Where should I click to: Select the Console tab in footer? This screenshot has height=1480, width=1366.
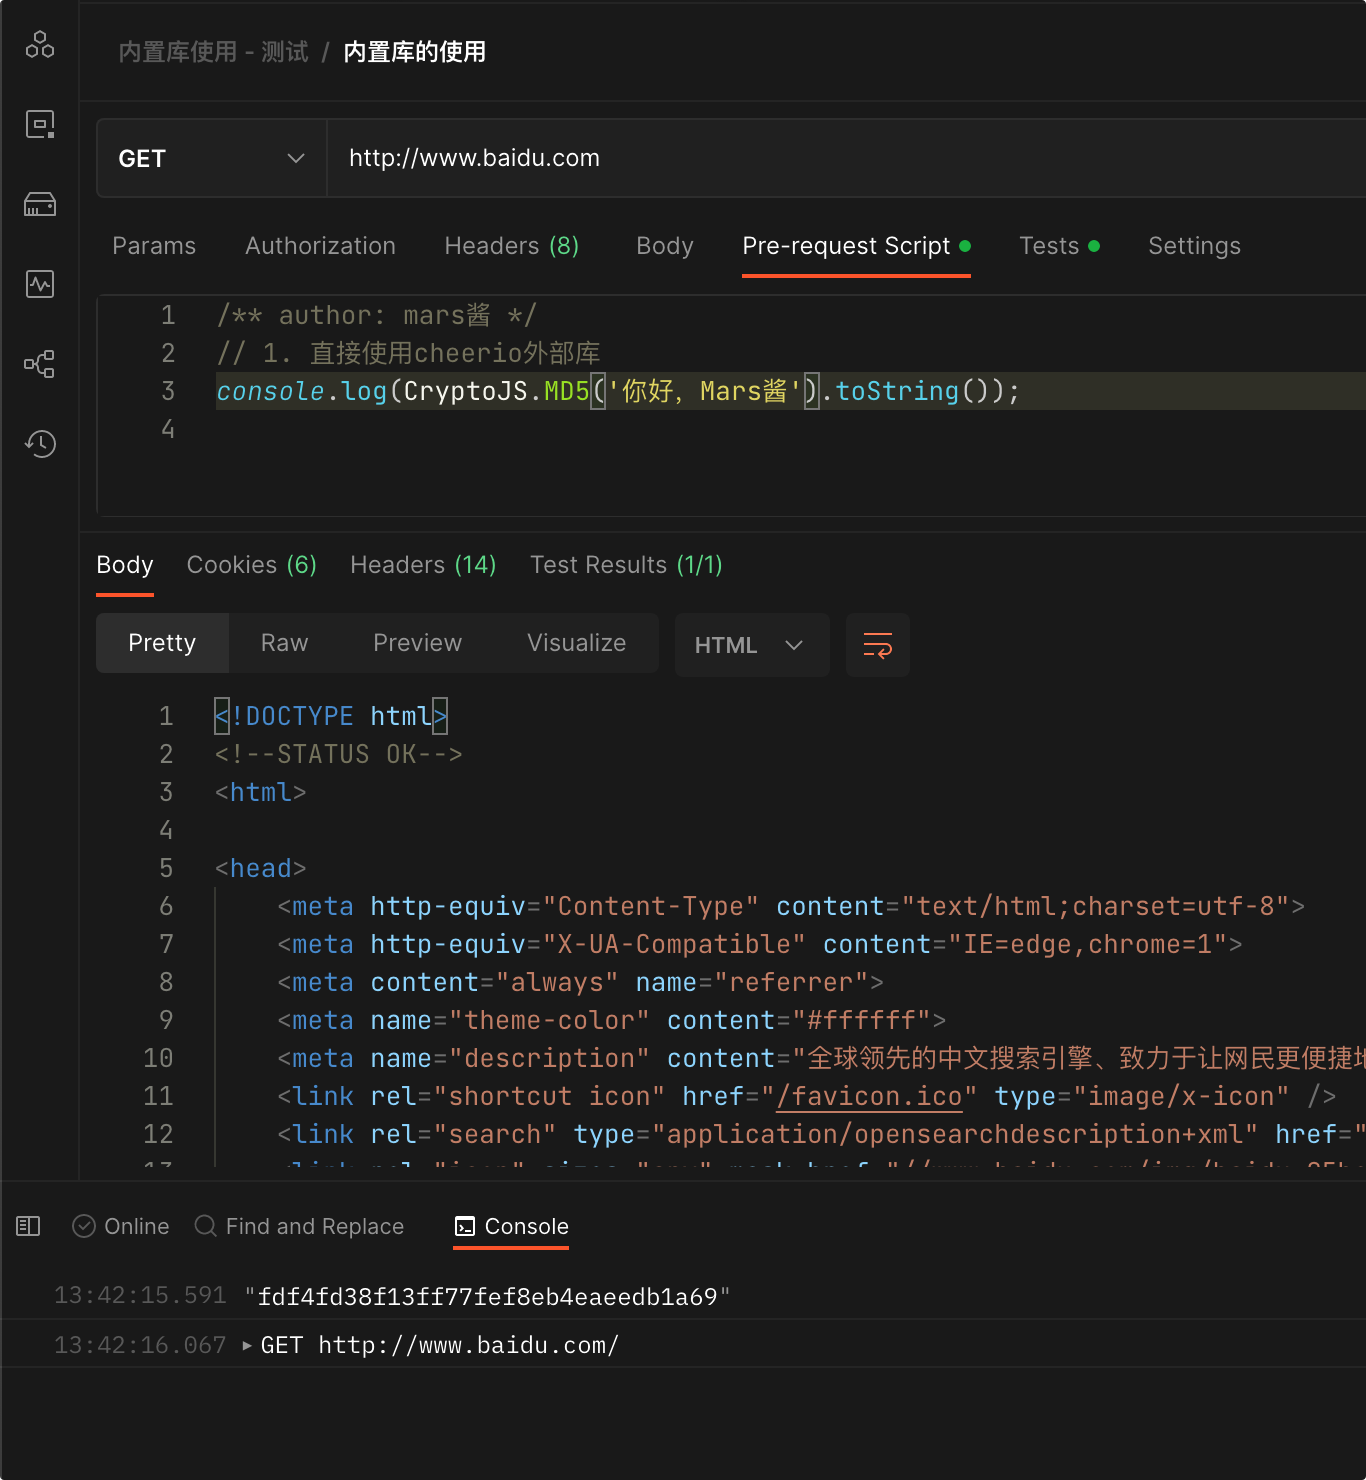click(x=511, y=1226)
